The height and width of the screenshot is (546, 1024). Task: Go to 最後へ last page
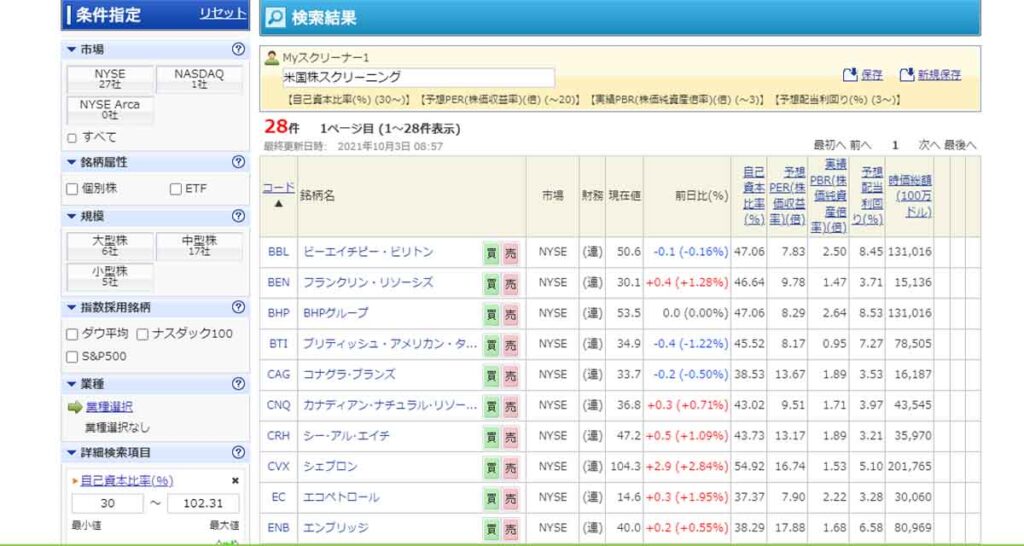pyautogui.click(x=960, y=145)
